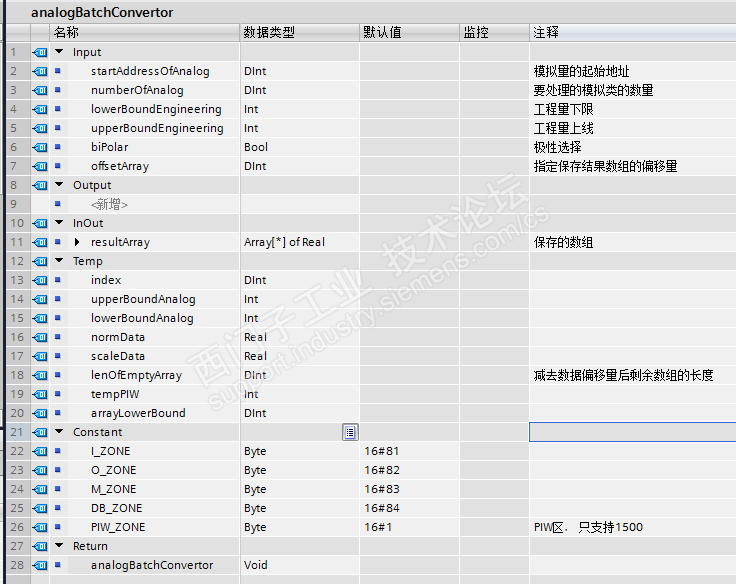Click the interface icon on I_ZONE row

pos(40,451)
